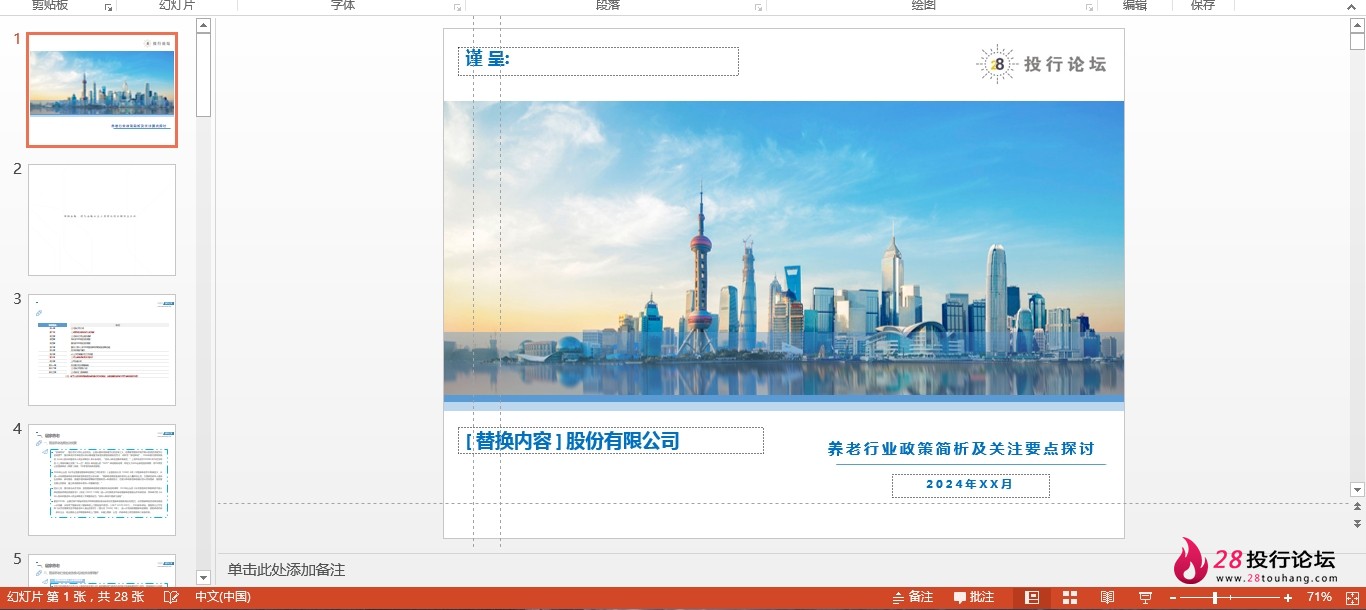Switch to Slide Sorter view icon
1366x610 pixels.
click(x=1070, y=597)
